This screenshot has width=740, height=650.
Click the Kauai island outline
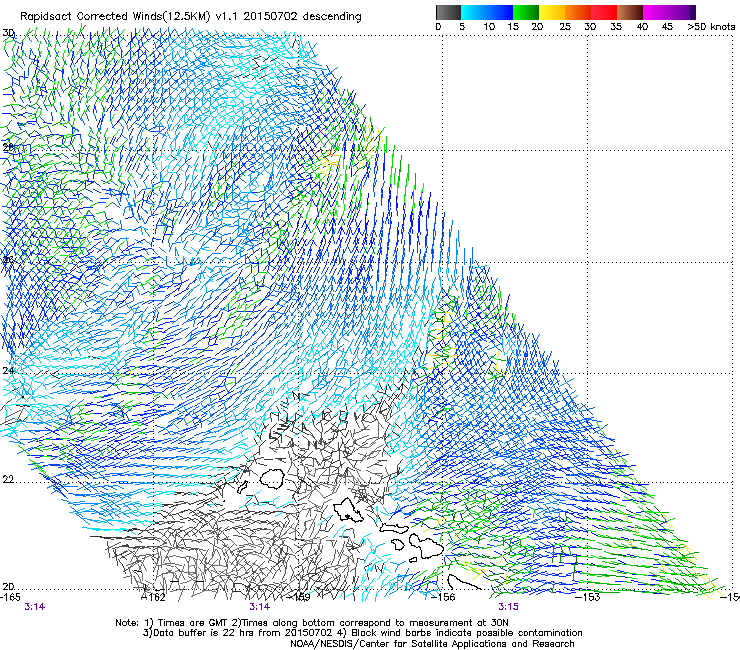pos(271,479)
